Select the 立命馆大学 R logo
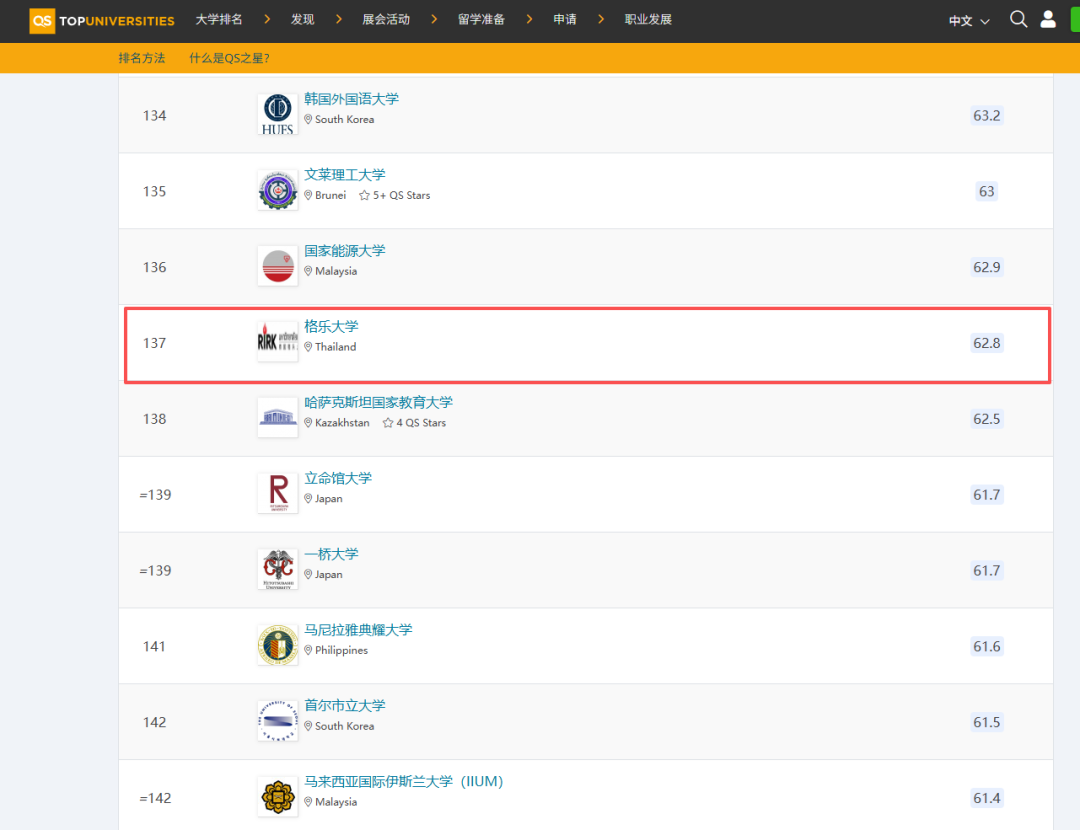Screen dimensions: 1080x830 click(277, 493)
